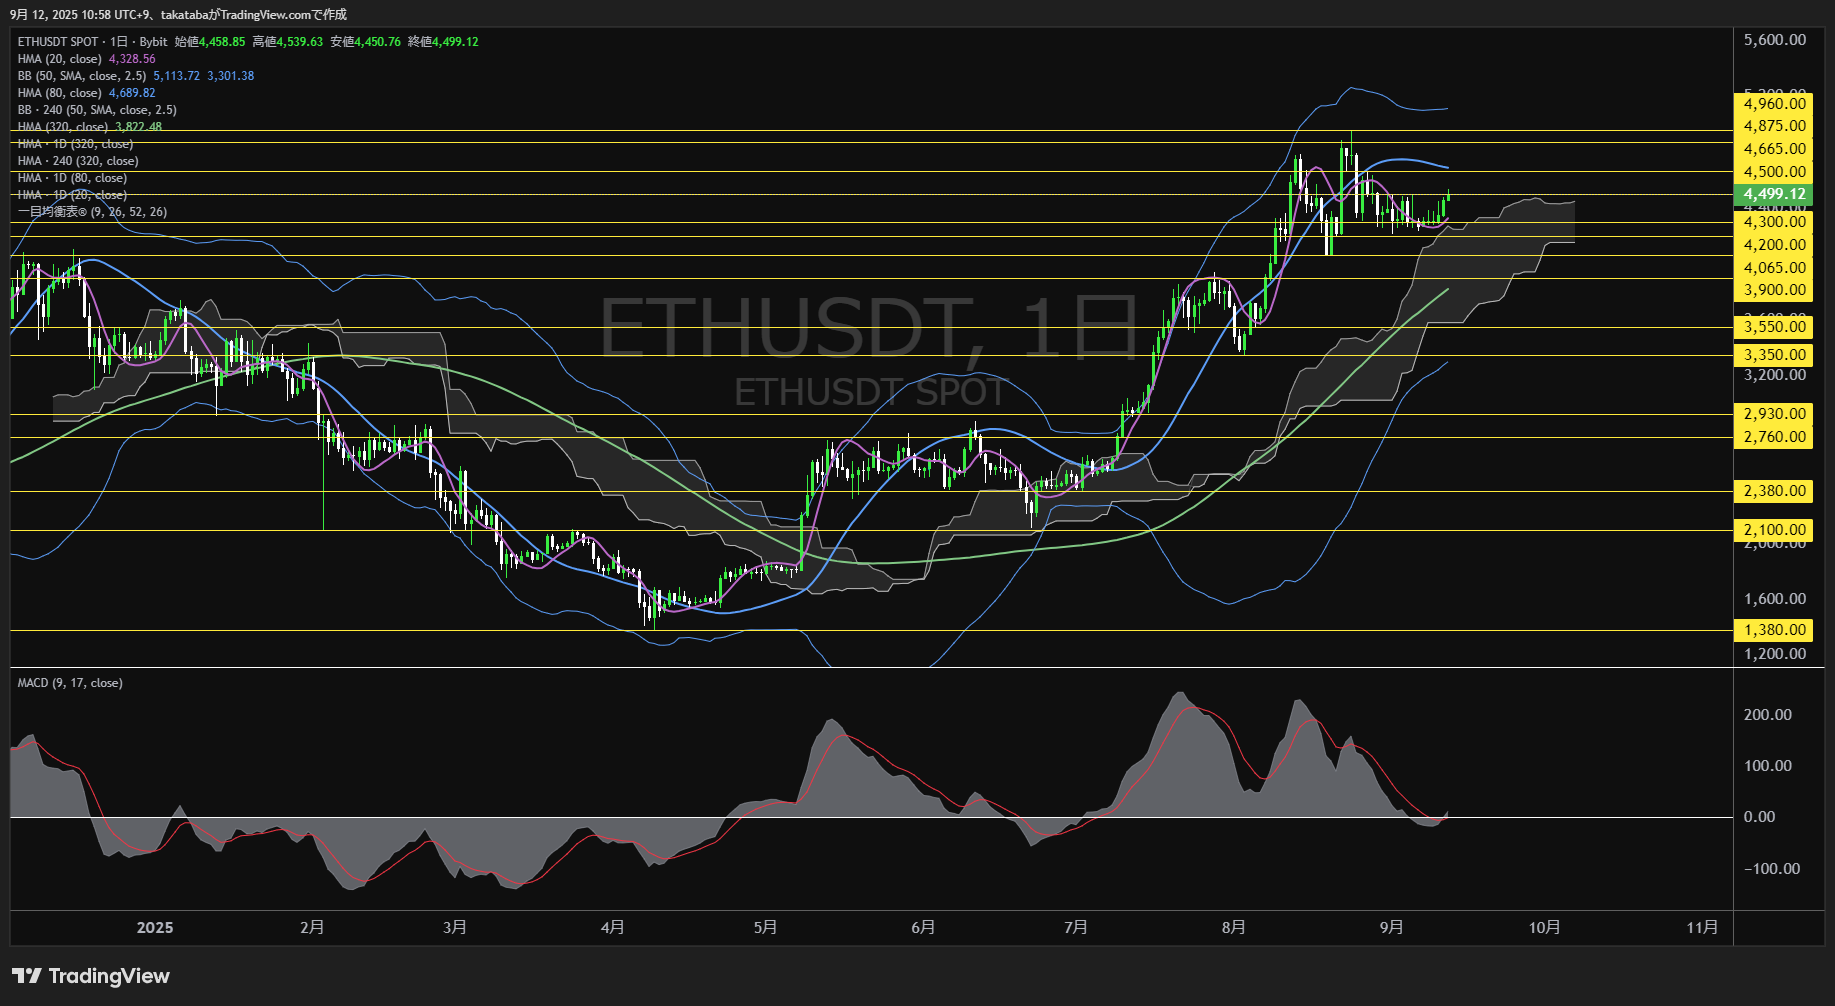Select the BB · 240 (50, SMA, close, 2.5) legend
The height and width of the screenshot is (1006, 1835).
click(97, 110)
